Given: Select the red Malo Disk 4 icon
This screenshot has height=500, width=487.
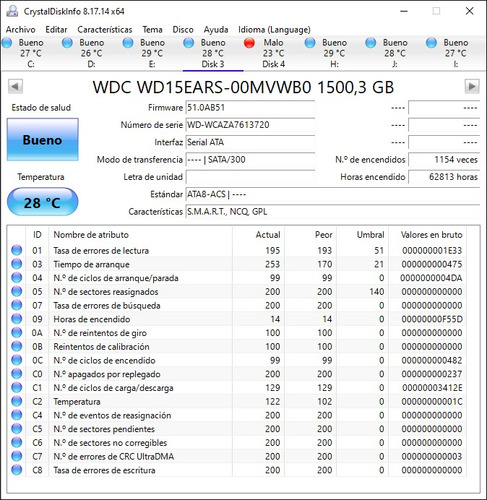Looking at the screenshot, I should point(249,43).
